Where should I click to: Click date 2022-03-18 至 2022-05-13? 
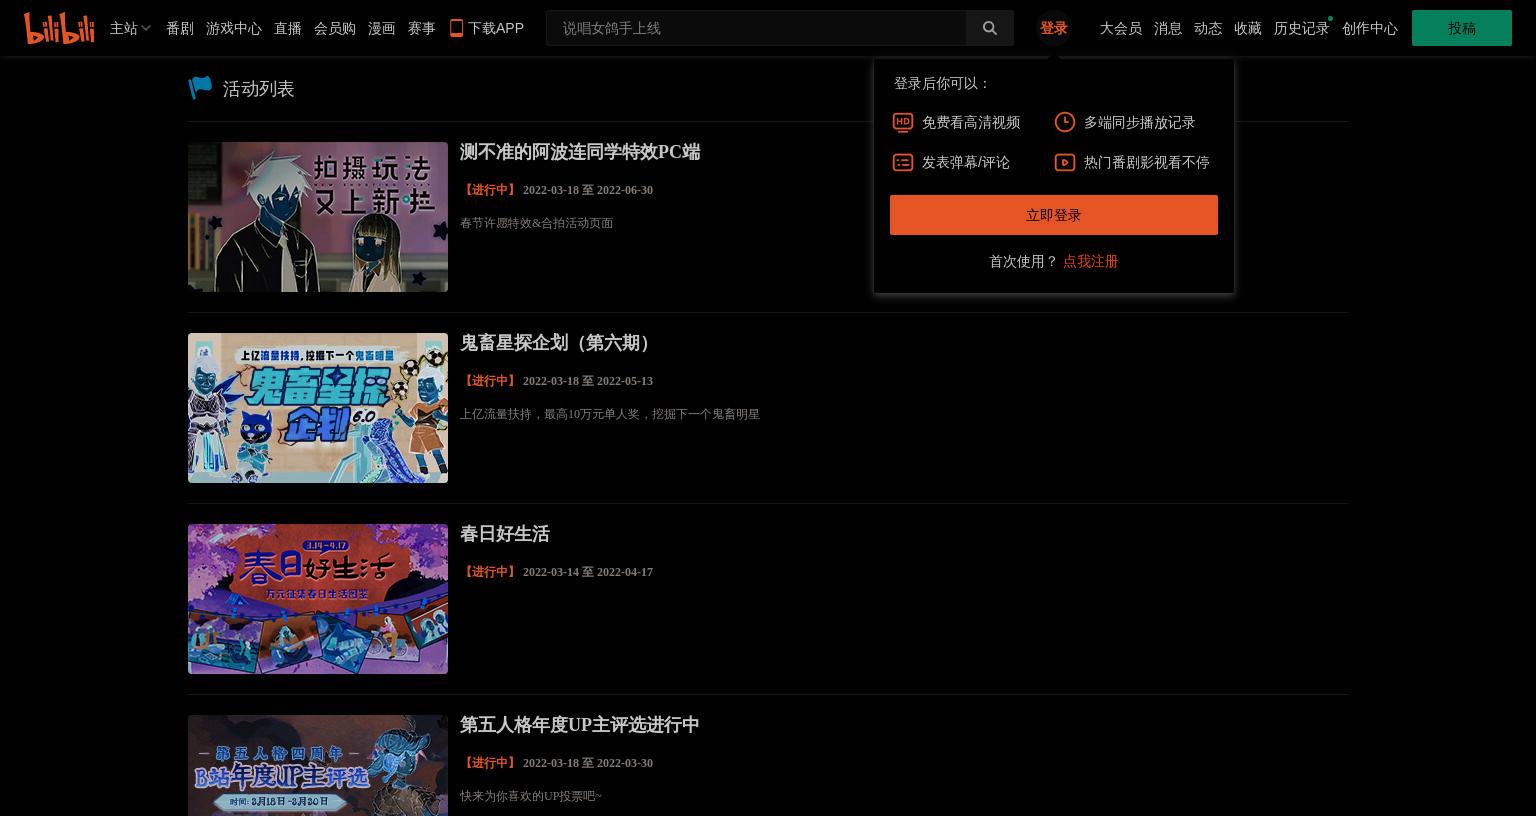pos(588,381)
